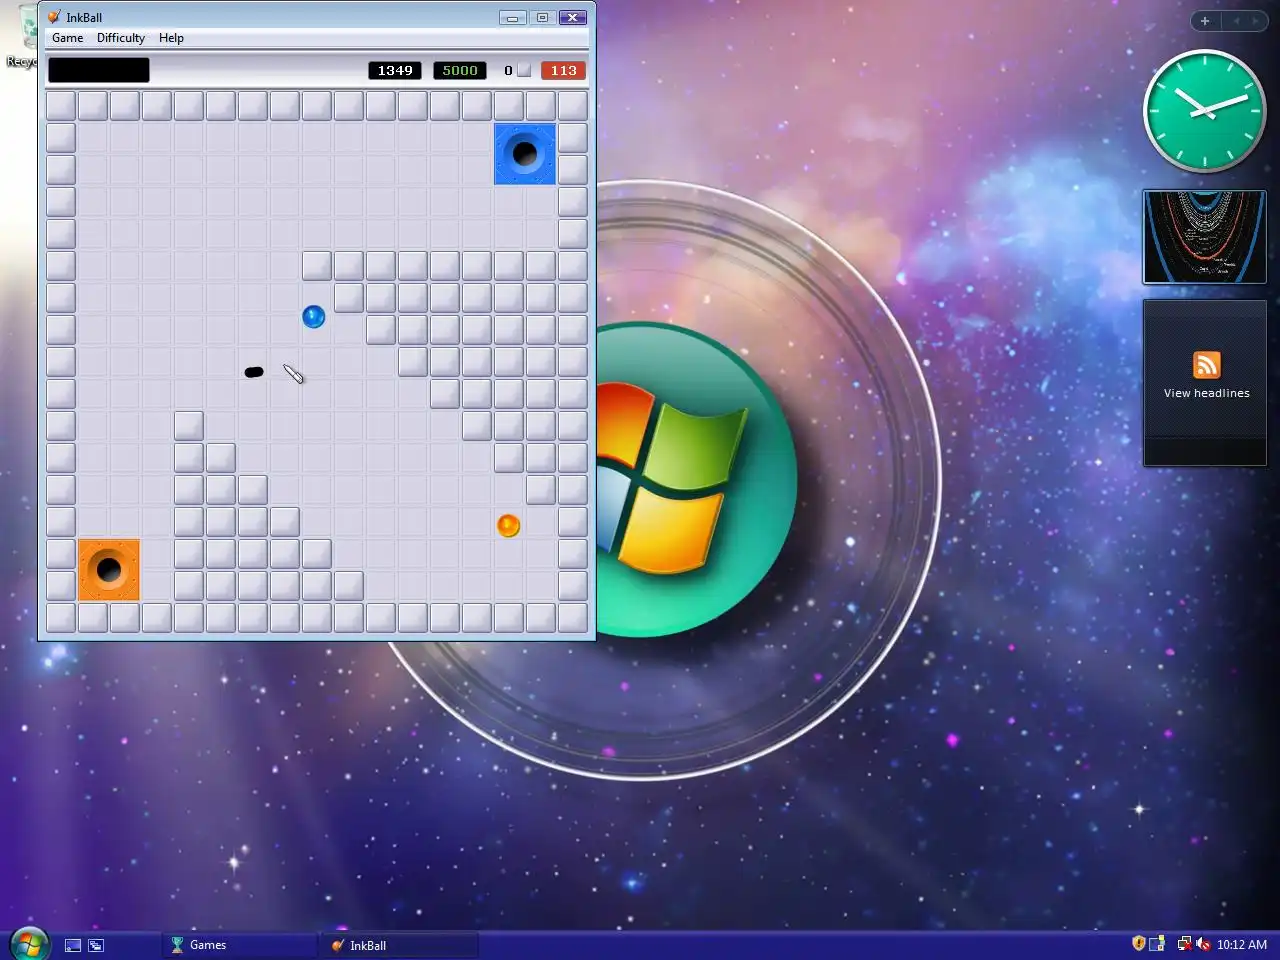This screenshot has width=1280, height=960.
Task: Click the sidebar previous page arrow
Action: pos(1235,21)
